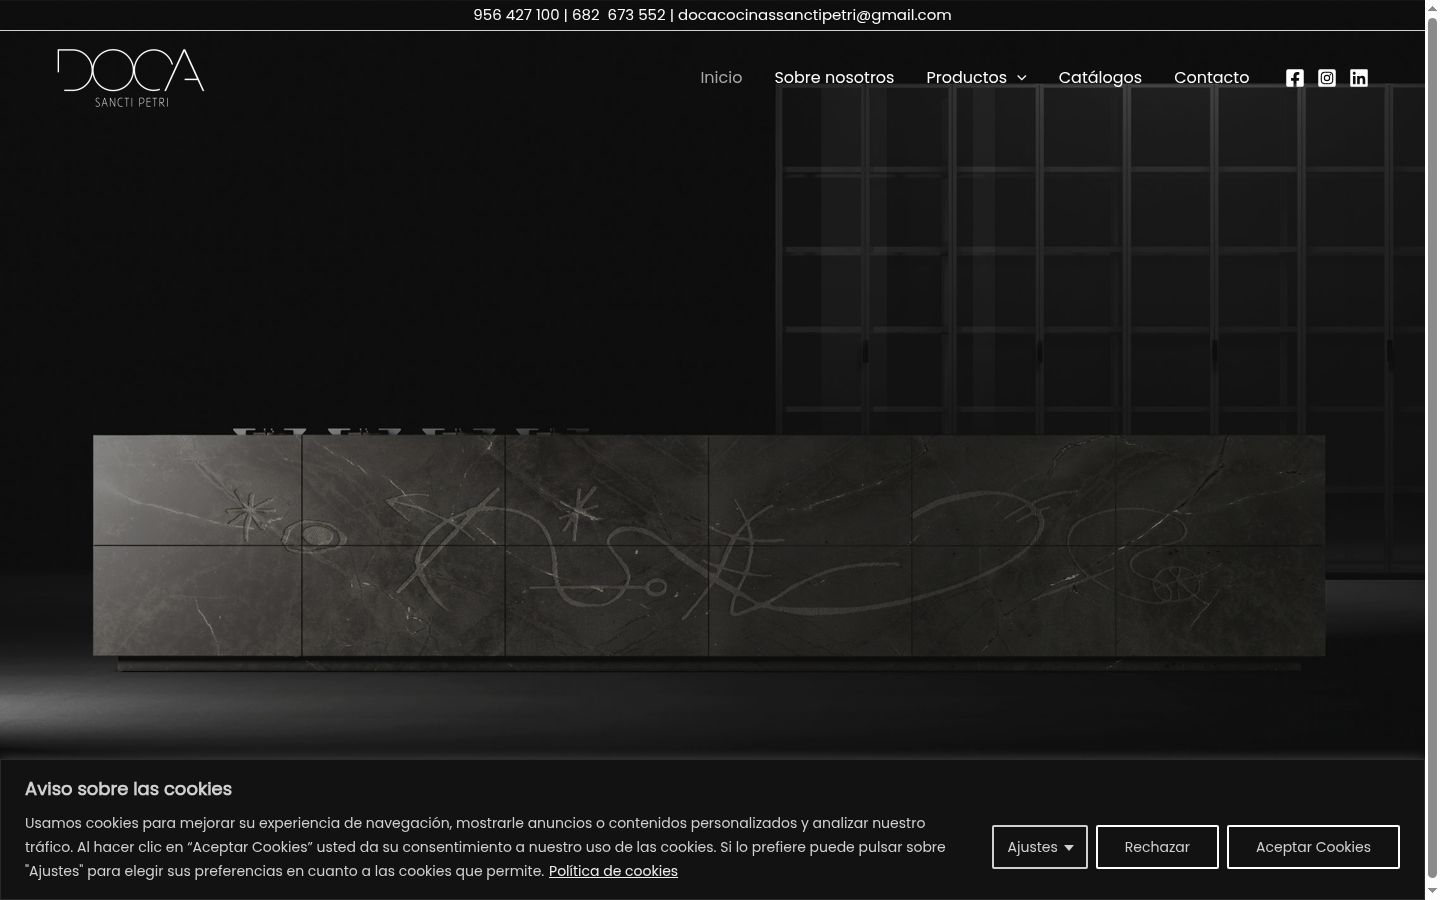Go to the Inicio menu item

[x=721, y=78]
